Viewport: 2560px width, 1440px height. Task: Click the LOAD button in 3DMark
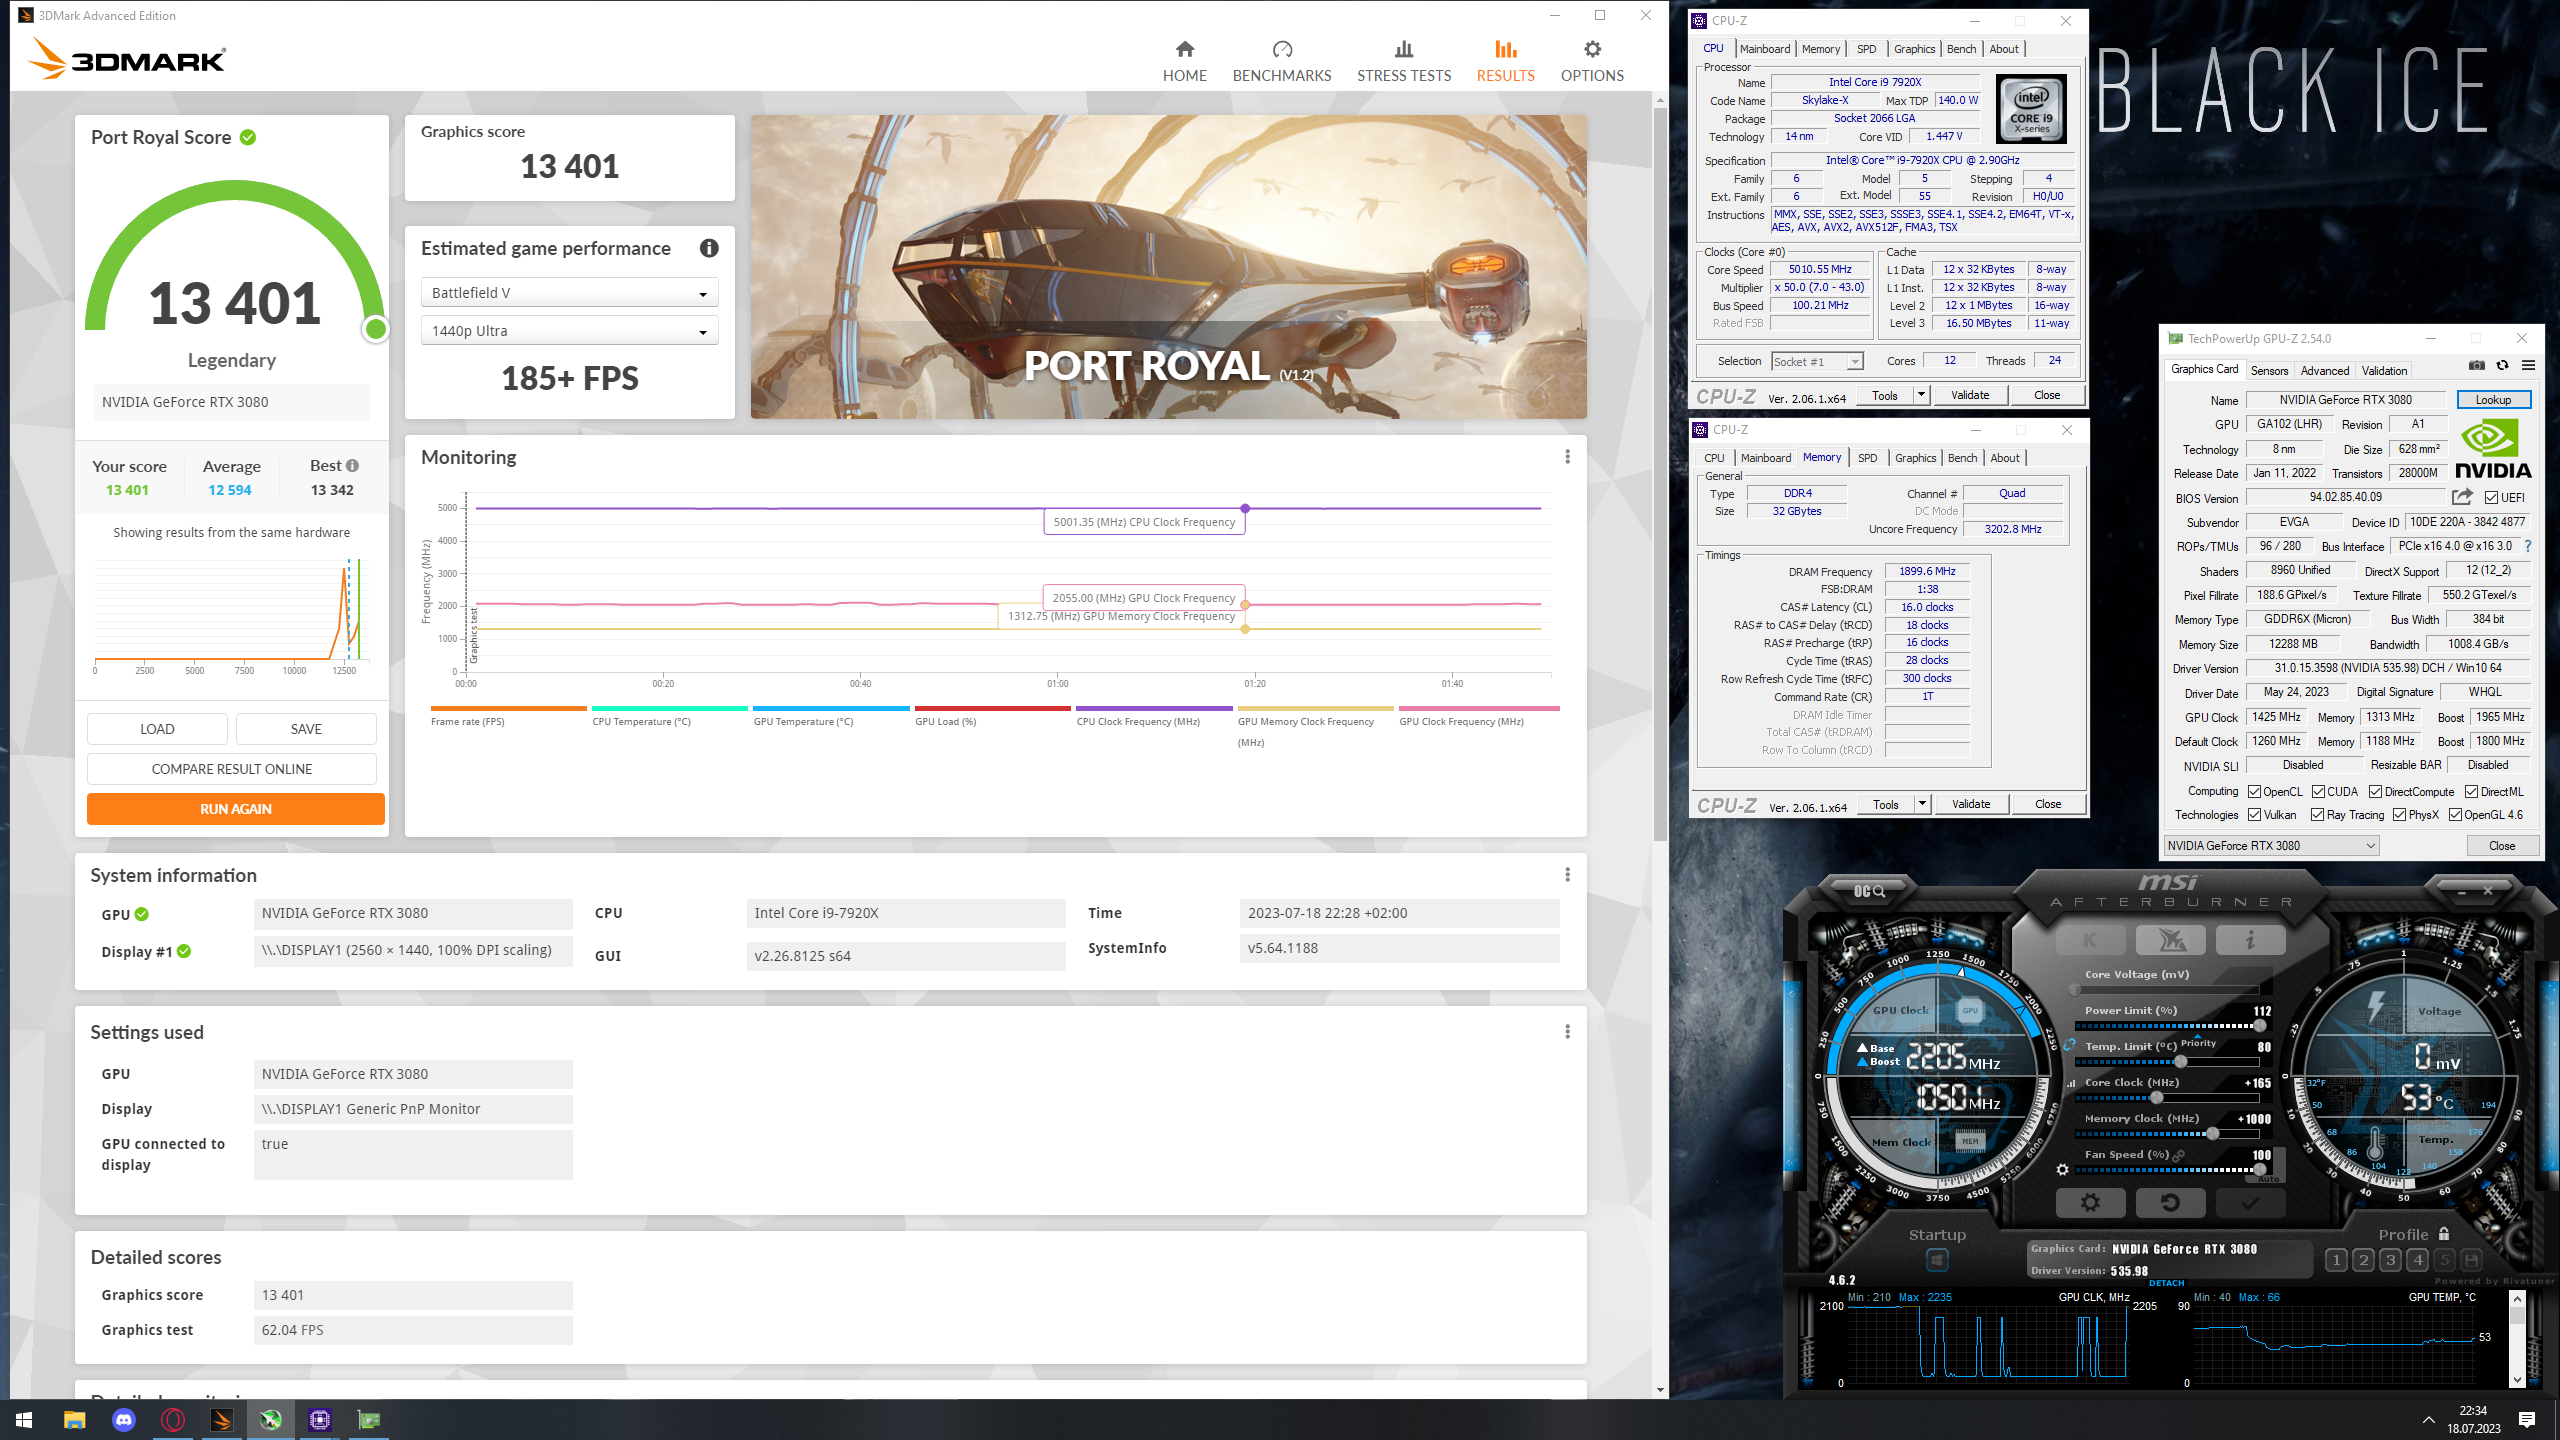pyautogui.click(x=157, y=729)
